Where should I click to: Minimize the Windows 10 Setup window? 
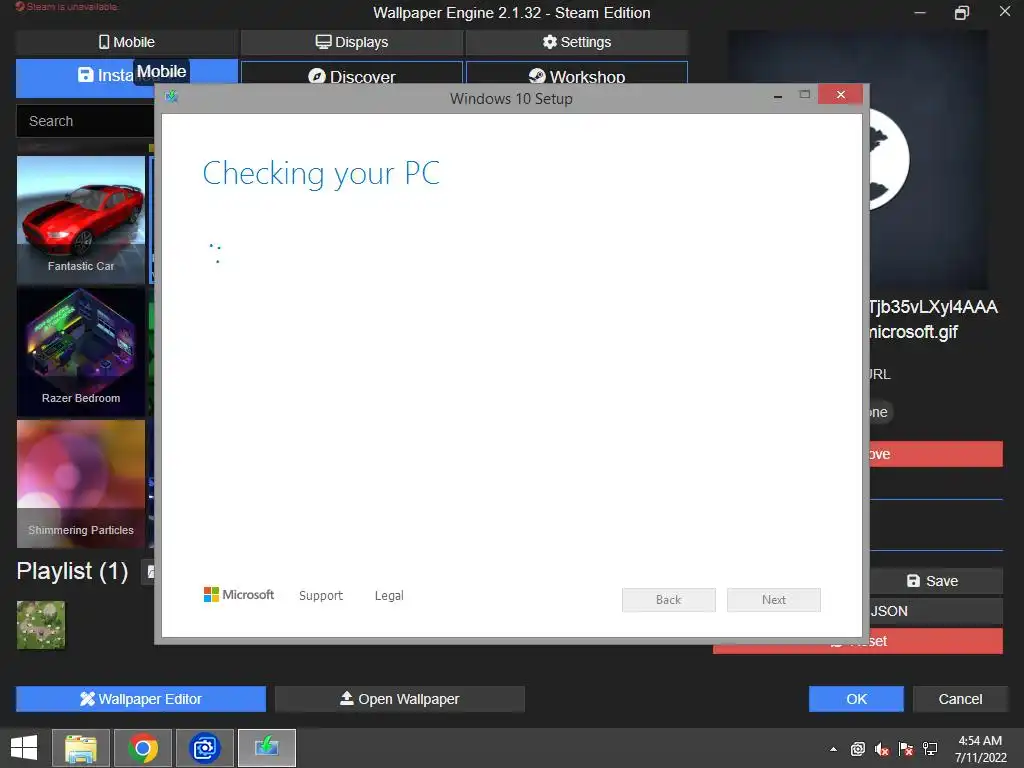point(778,96)
